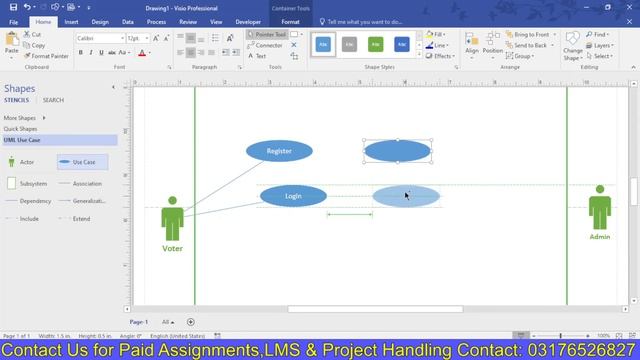Adjust the zoom slider in status bar
Image resolution: width=640 pixels, height=360 pixels.
point(560,336)
